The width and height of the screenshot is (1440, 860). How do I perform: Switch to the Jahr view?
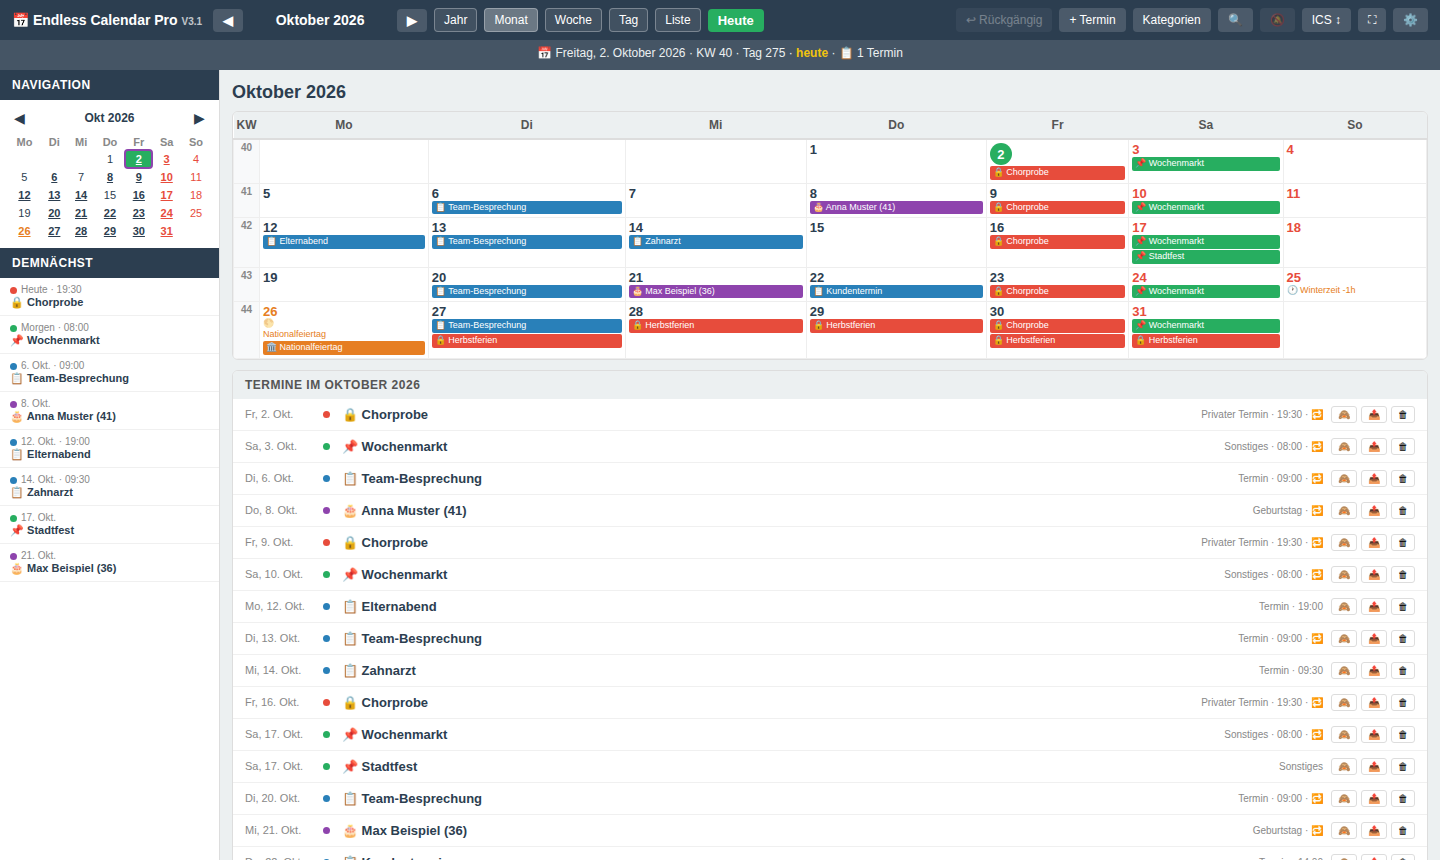[x=455, y=20]
